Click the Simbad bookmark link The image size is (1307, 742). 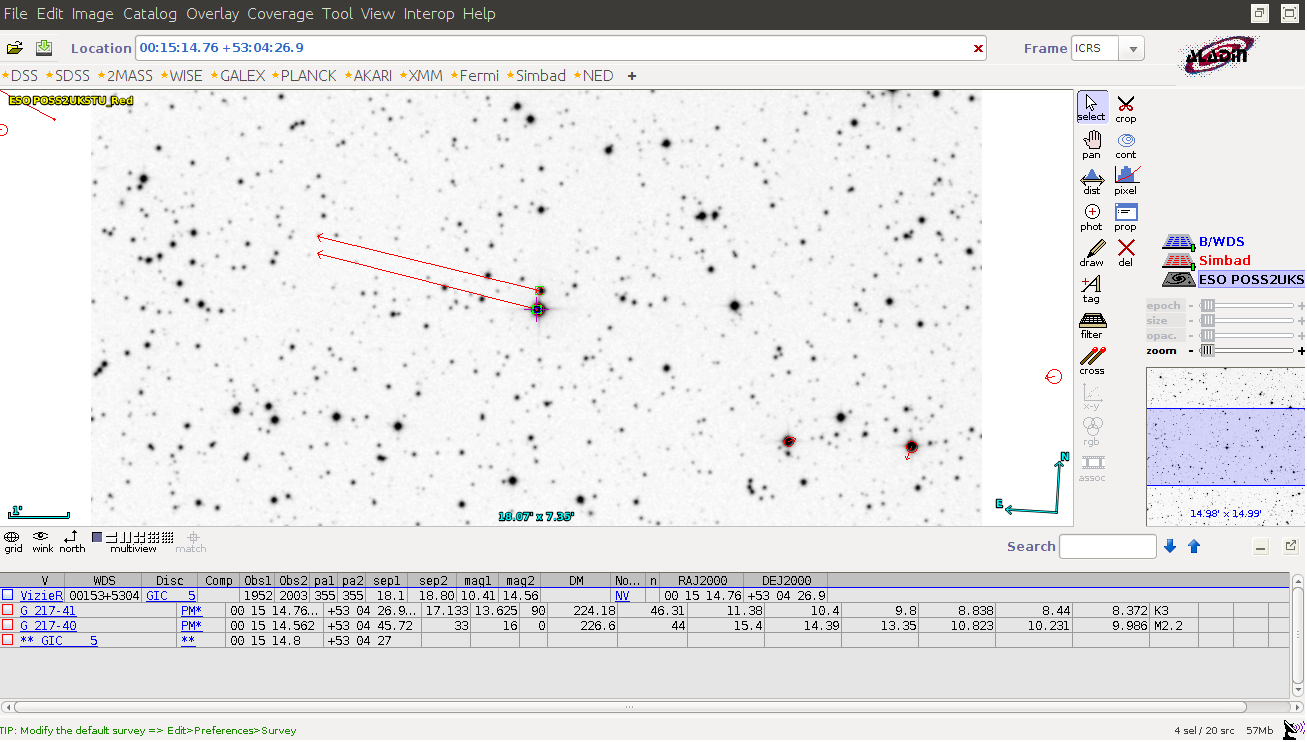[x=540, y=76]
